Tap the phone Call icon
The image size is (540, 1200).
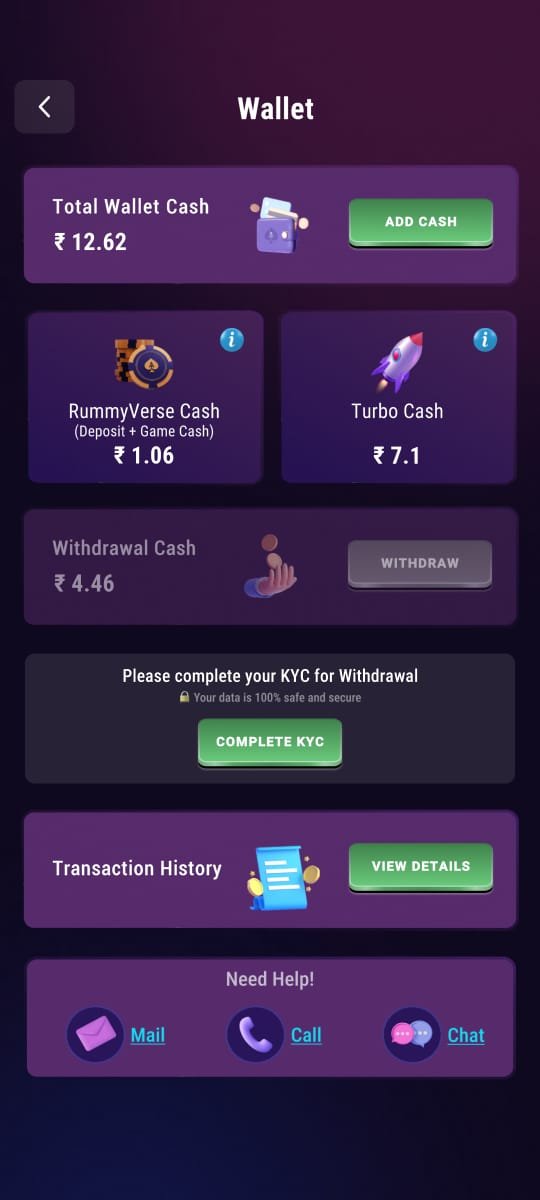click(256, 1034)
